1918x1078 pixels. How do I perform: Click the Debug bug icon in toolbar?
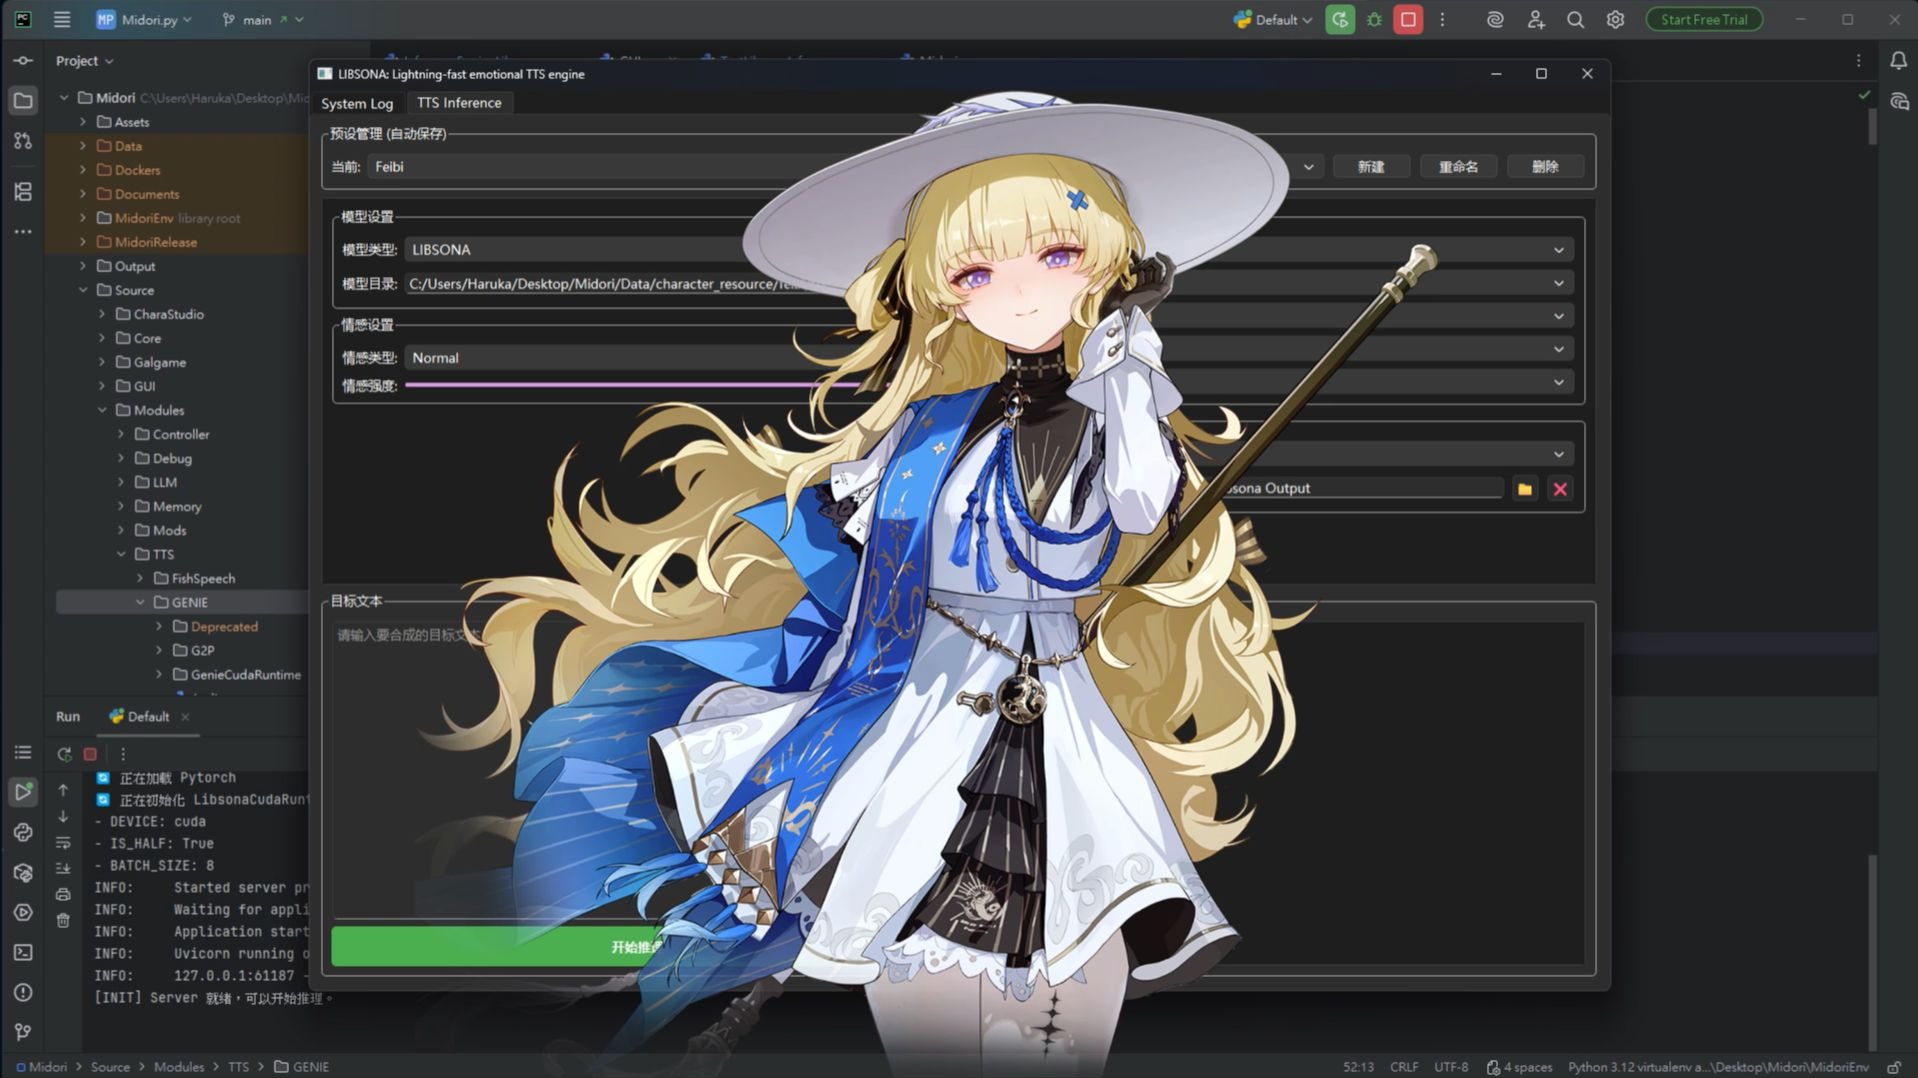click(x=1374, y=19)
